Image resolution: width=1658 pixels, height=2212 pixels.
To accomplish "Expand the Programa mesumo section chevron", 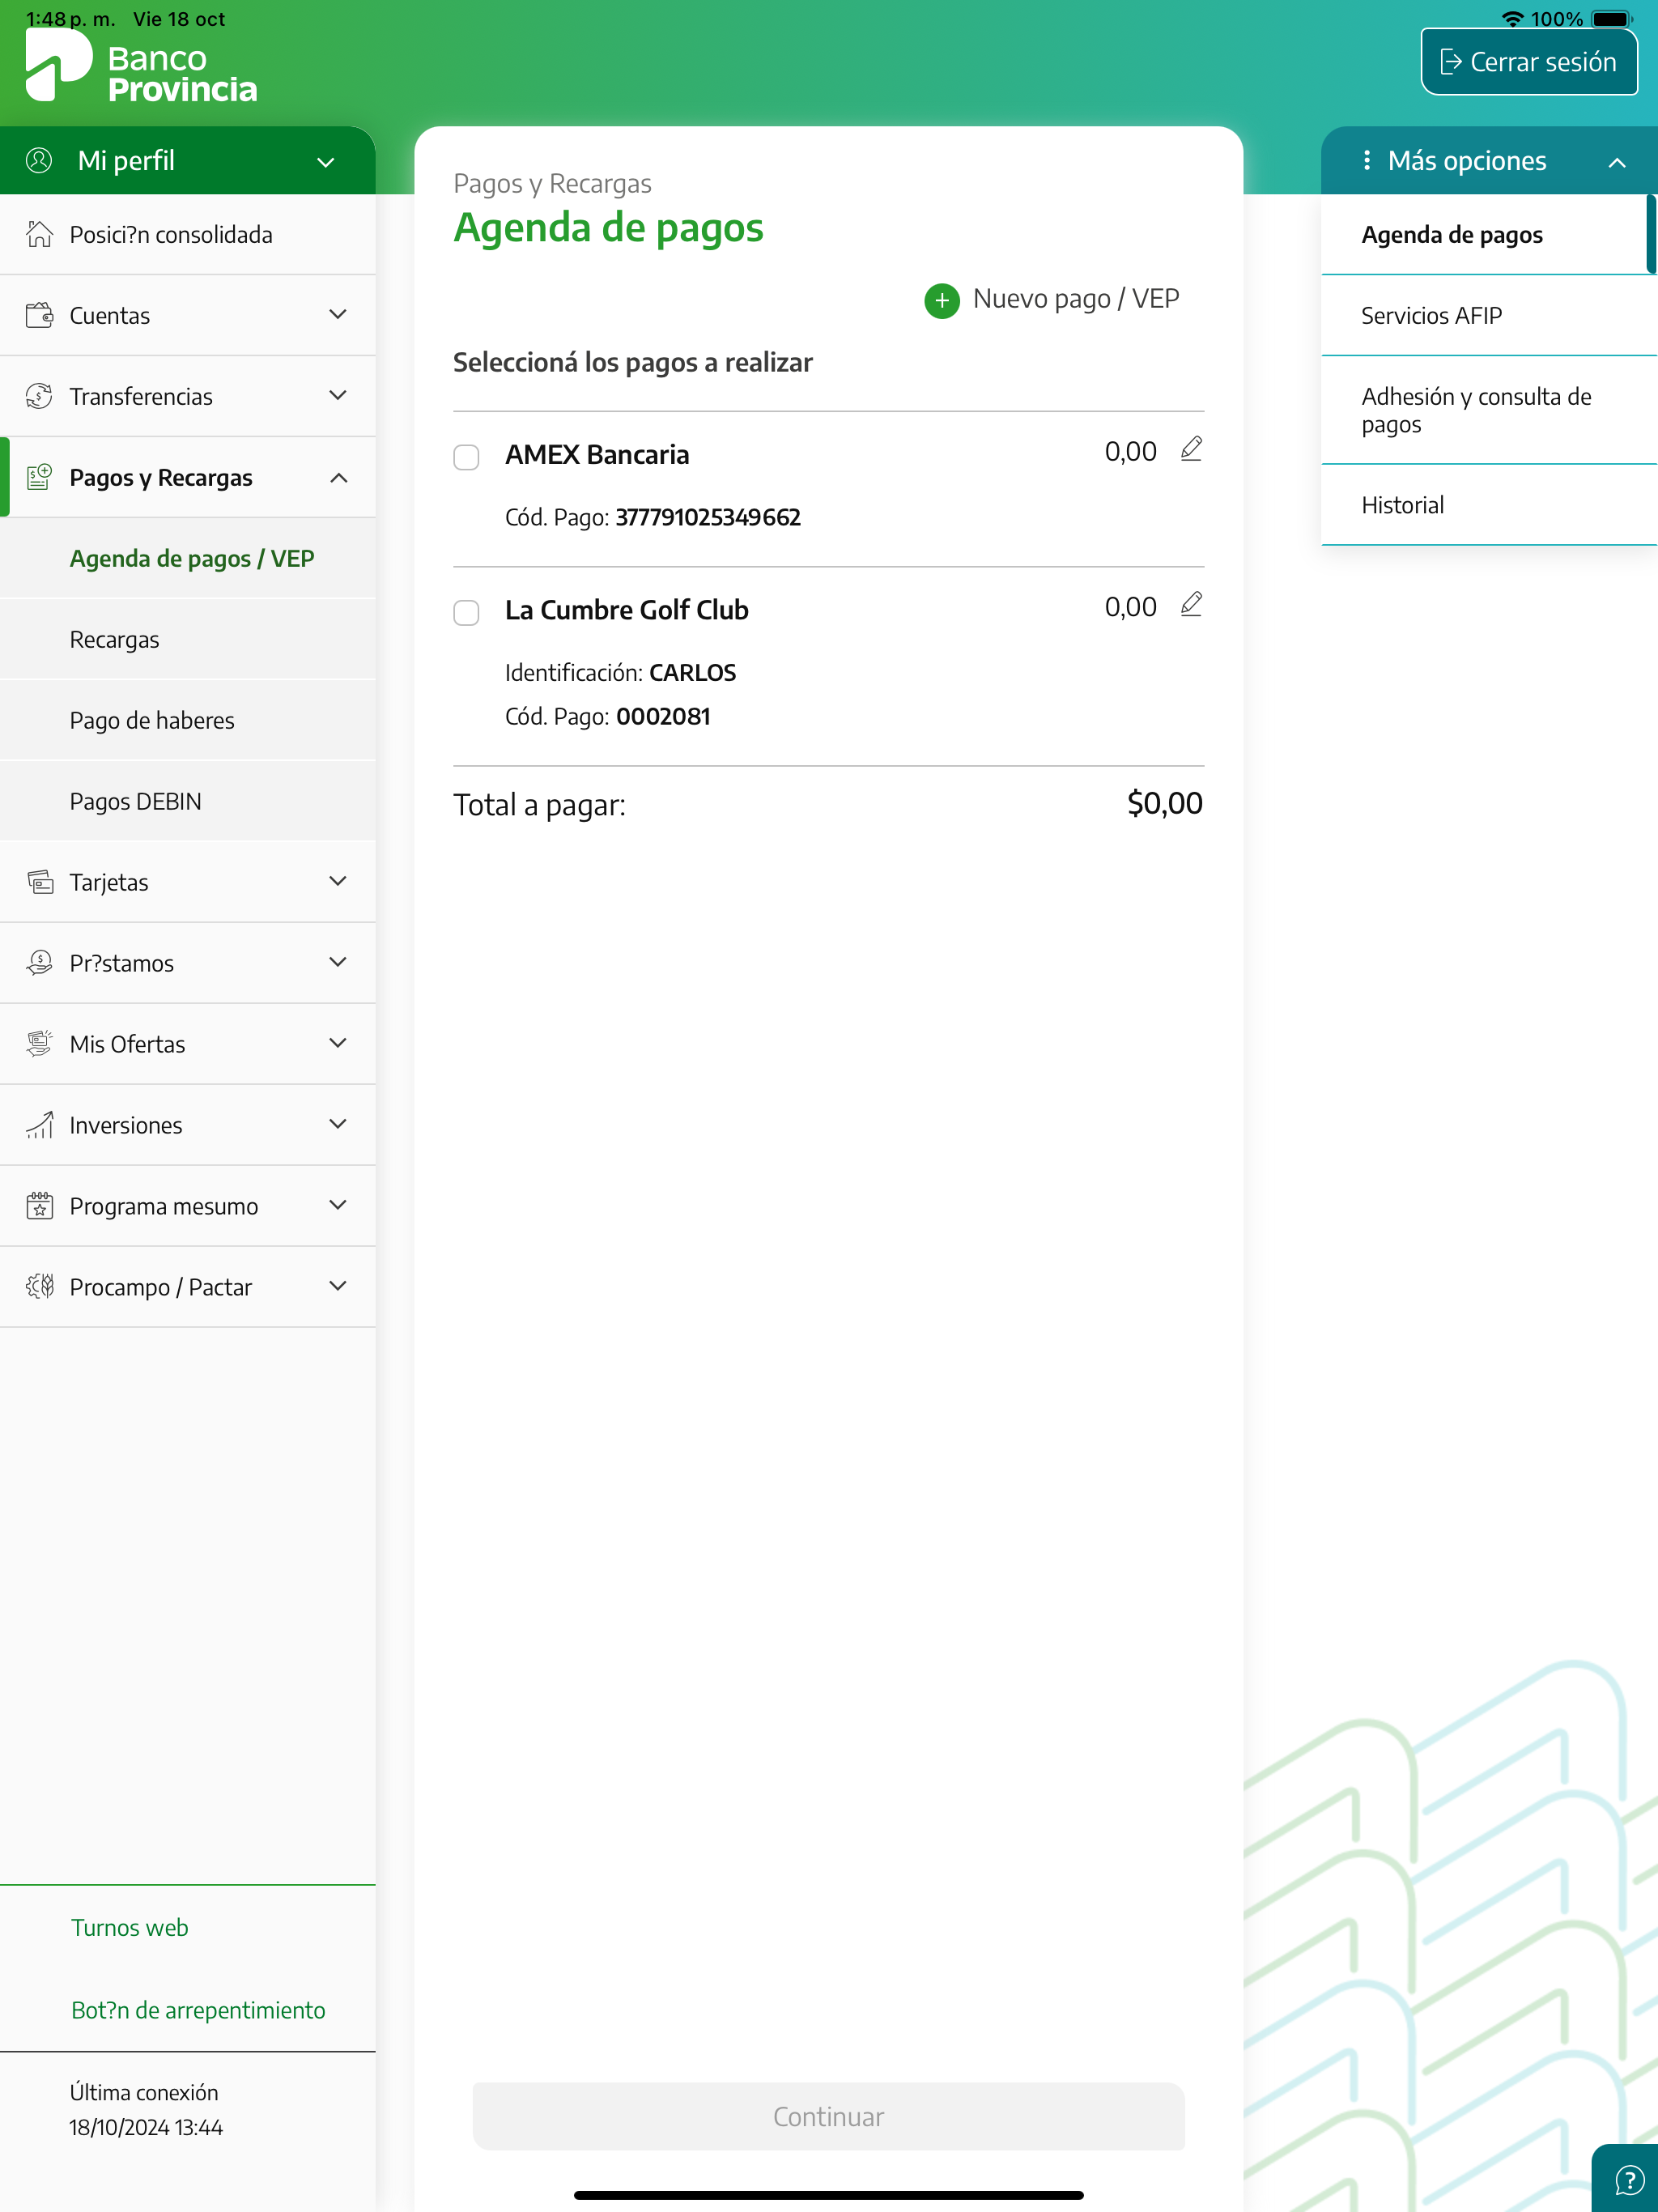I will click(x=338, y=1205).
